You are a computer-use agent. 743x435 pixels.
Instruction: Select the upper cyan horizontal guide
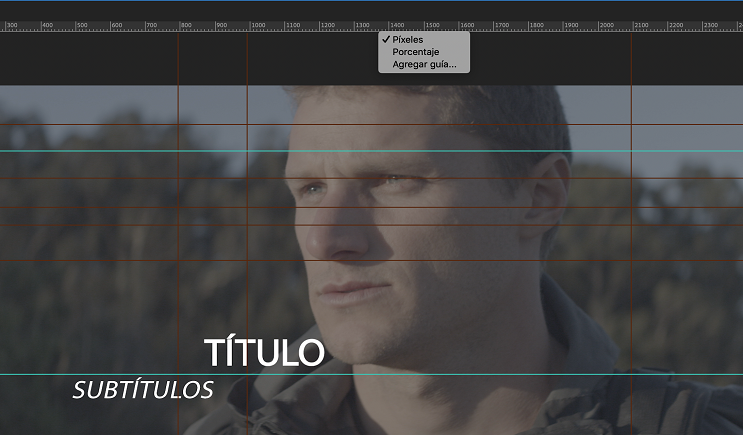(372, 151)
